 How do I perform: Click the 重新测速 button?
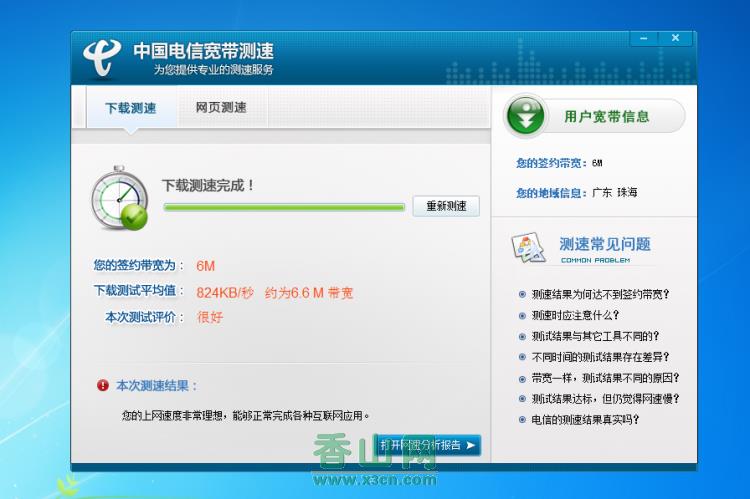click(446, 206)
